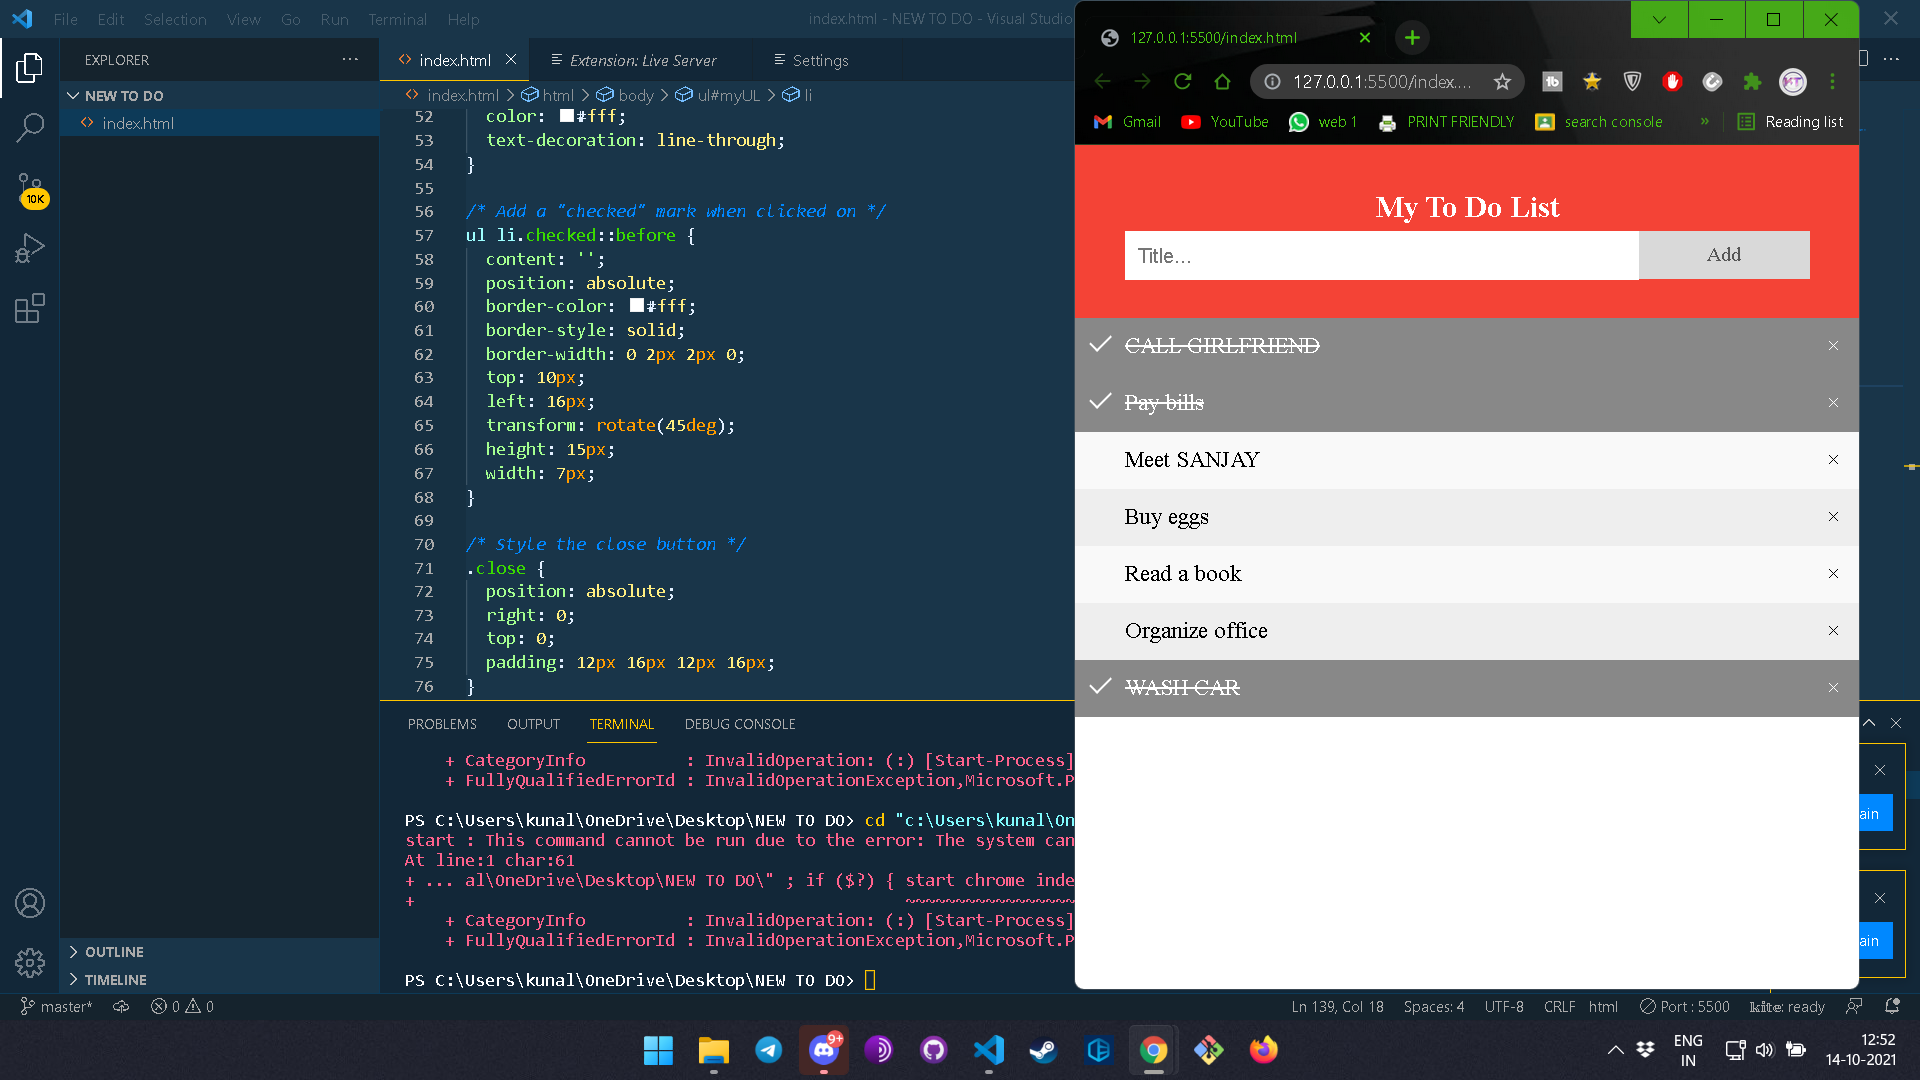Switch to the PROBLEMS panel tab
This screenshot has height=1080, width=1920.
pos(442,724)
